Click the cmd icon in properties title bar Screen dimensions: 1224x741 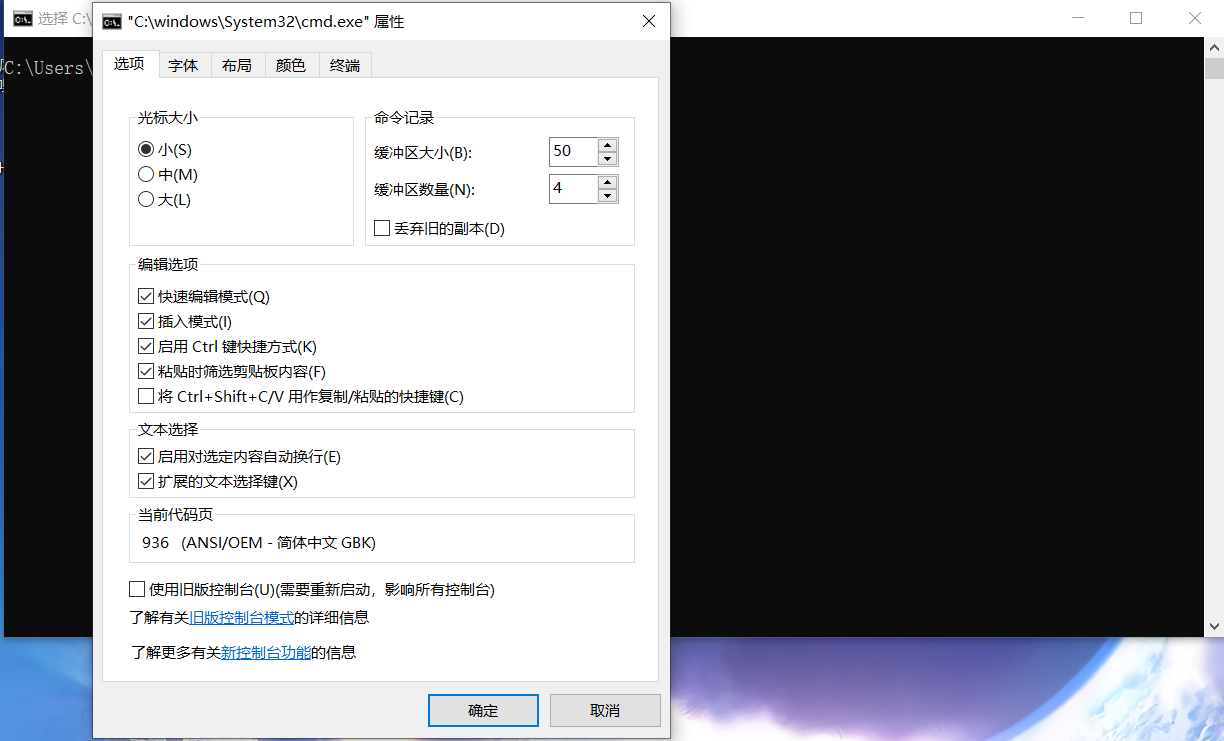pyautogui.click(x=111, y=21)
